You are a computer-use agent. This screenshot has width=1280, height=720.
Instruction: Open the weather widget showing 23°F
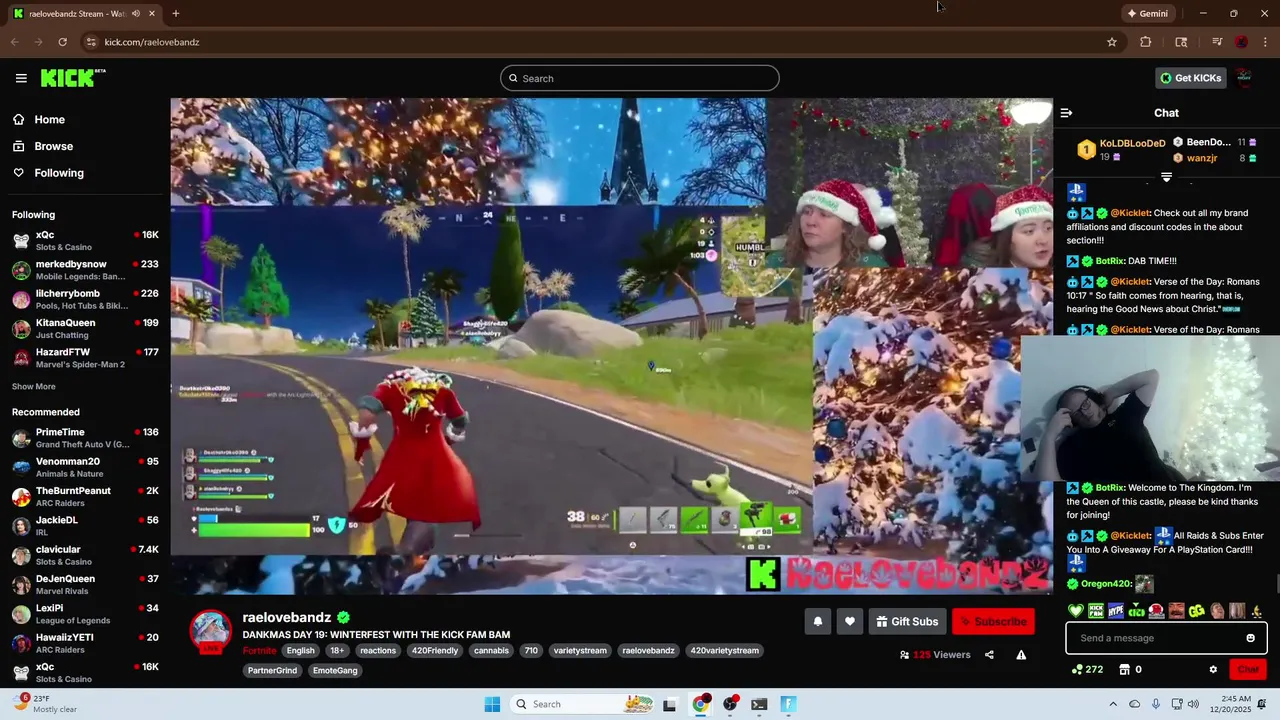click(47, 704)
